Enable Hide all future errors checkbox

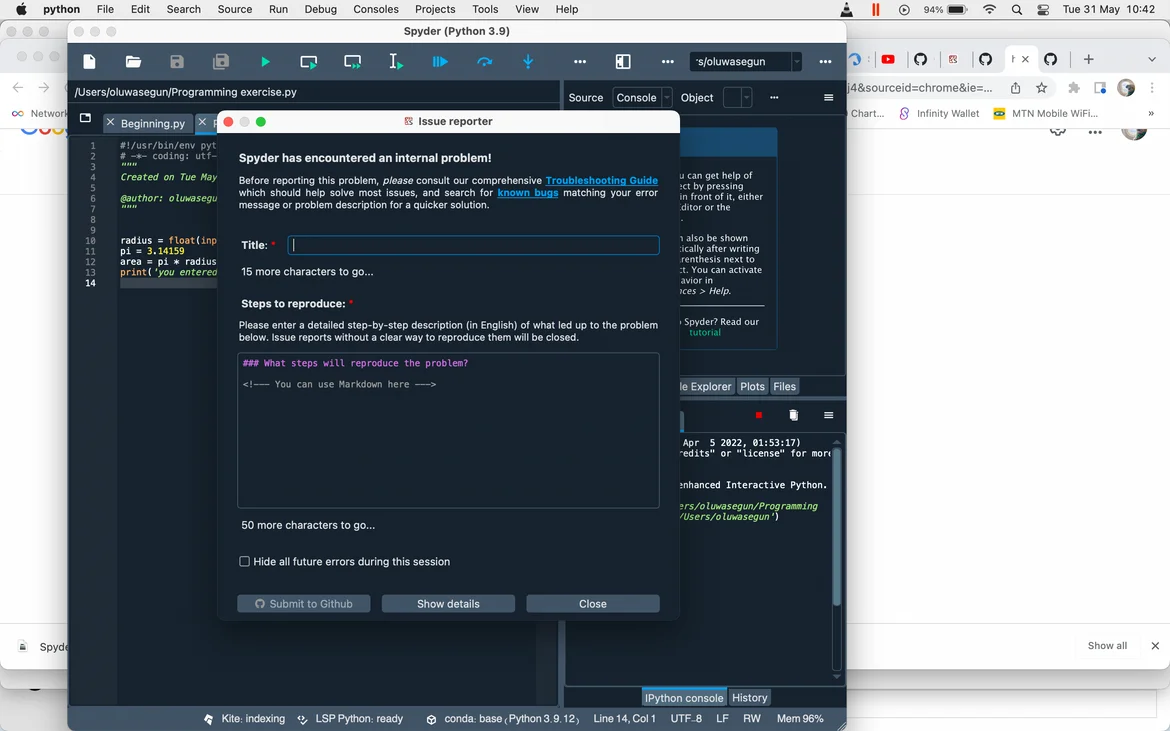(x=244, y=562)
